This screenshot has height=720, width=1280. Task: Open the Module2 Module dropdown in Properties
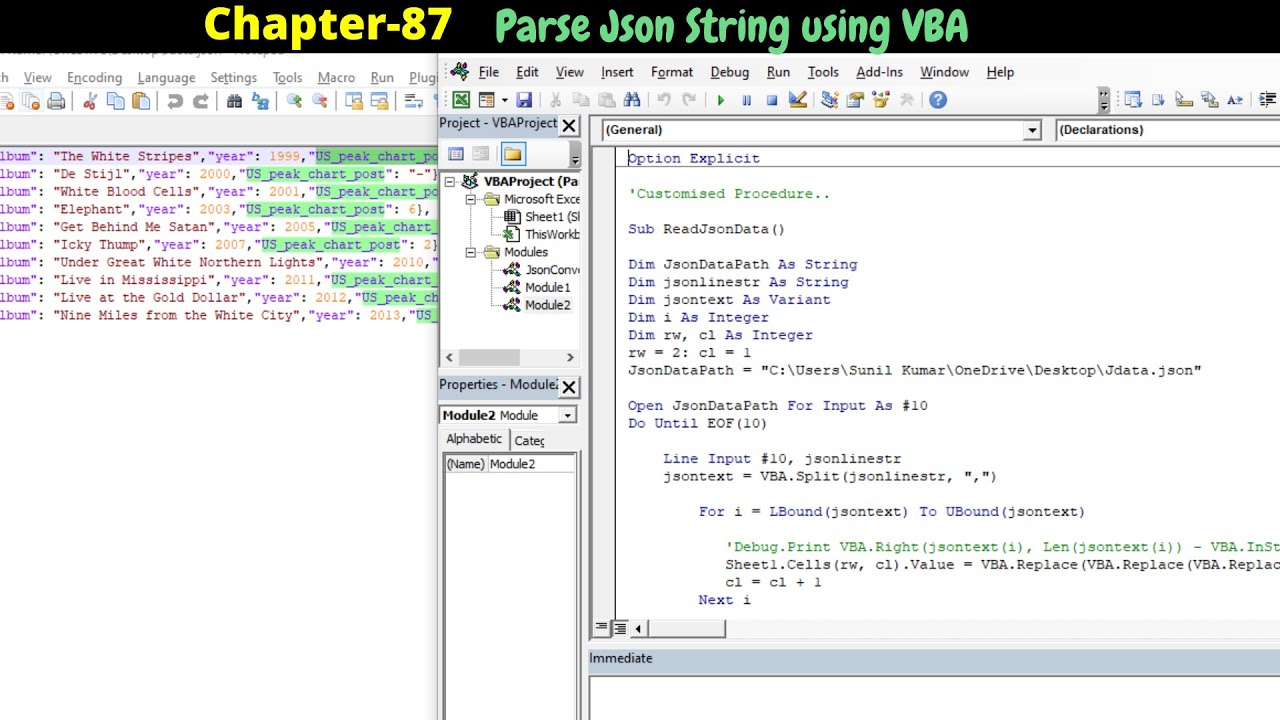(x=567, y=415)
